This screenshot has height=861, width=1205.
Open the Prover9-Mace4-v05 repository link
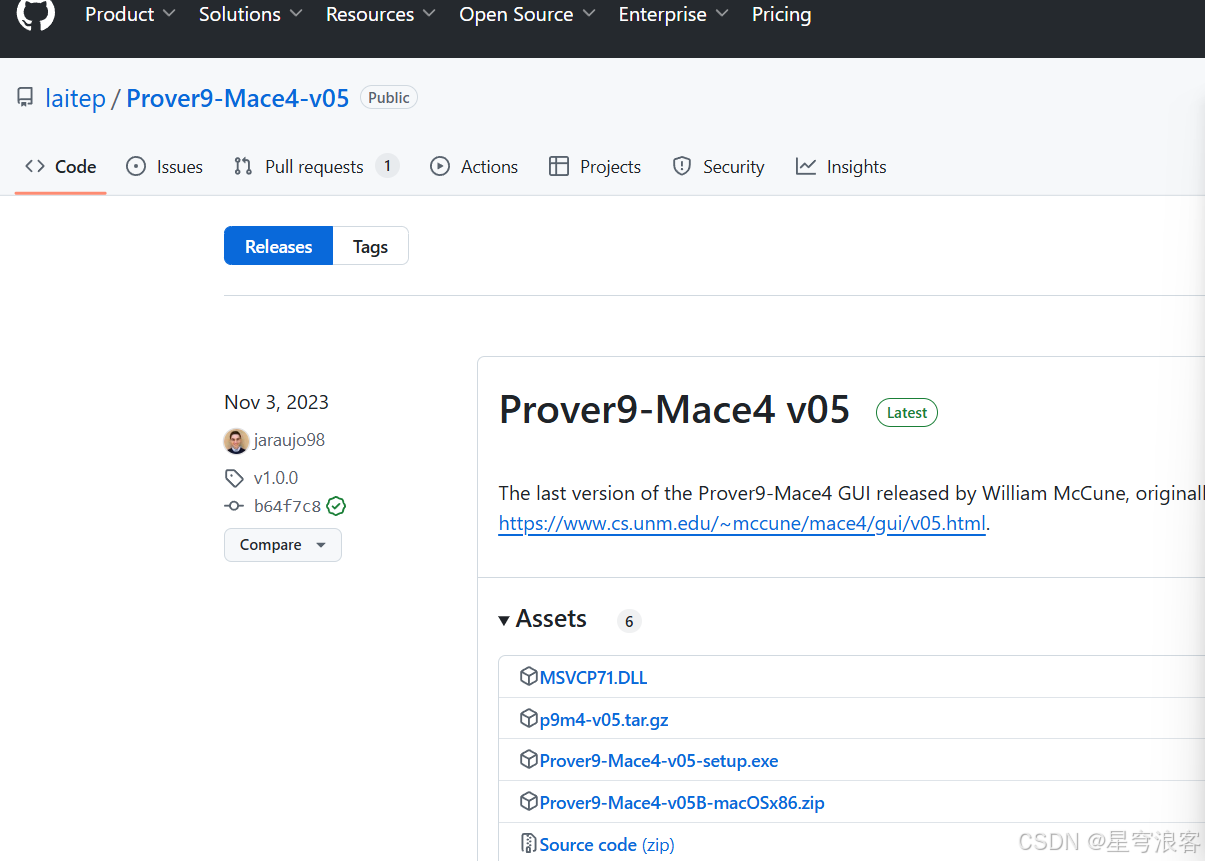pos(238,98)
